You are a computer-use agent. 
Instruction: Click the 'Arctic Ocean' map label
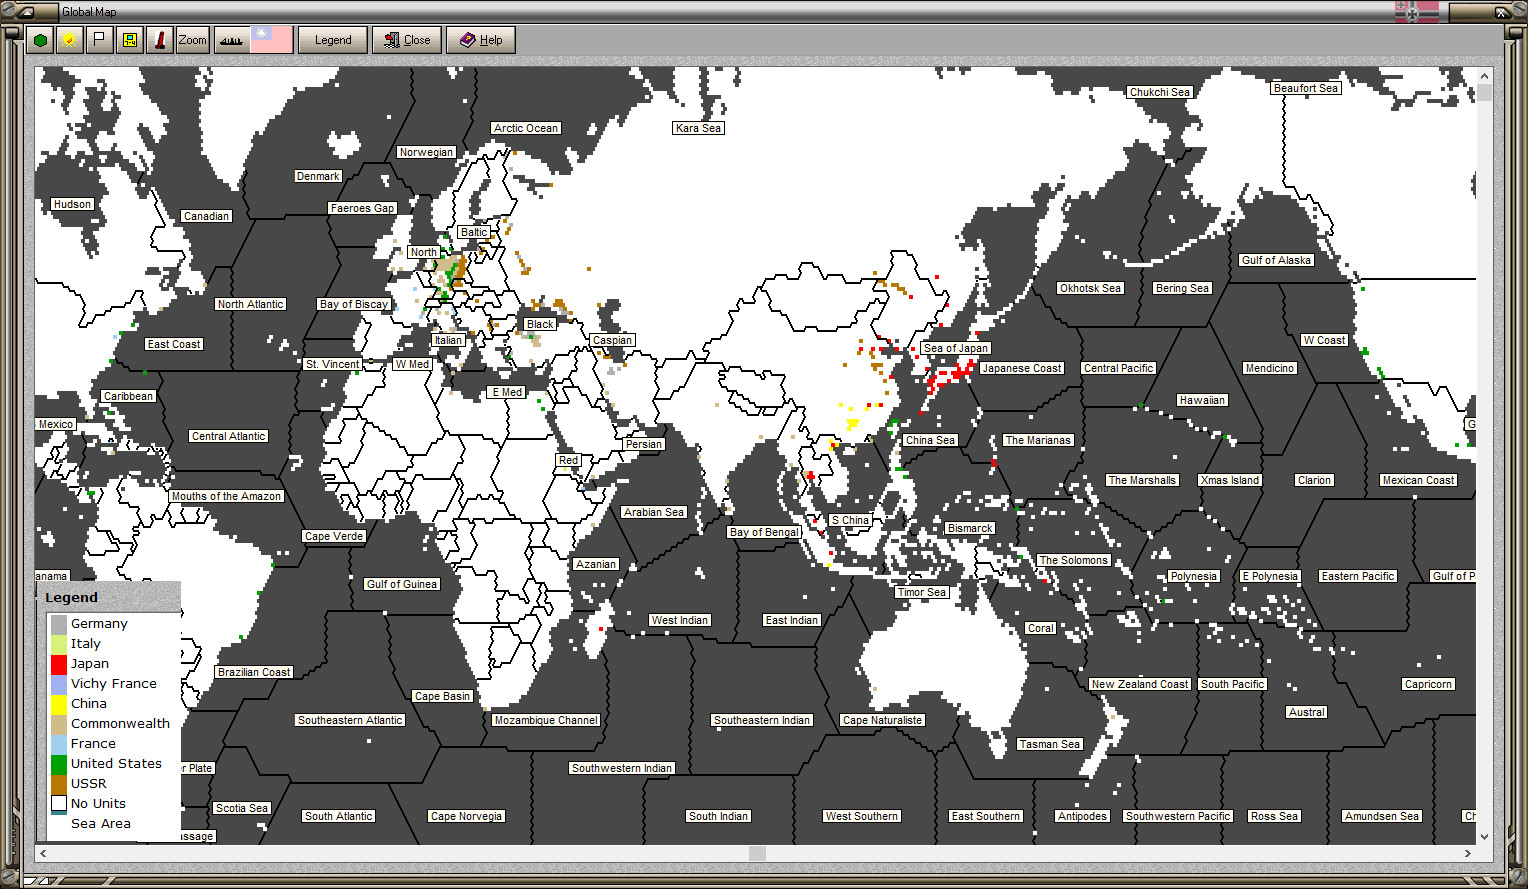coord(526,128)
